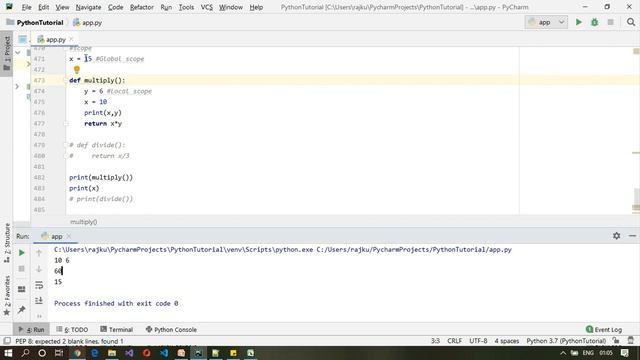Open the Edit menu
The image size is (640, 360).
coord(43,7)
